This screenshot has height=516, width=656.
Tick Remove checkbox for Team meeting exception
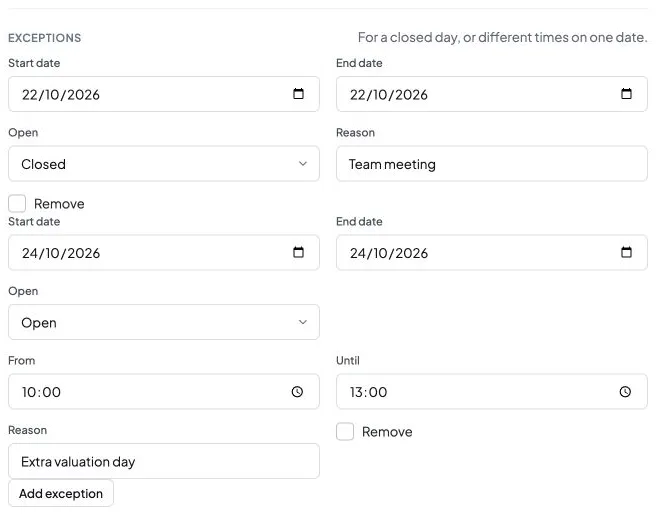[17, 203]
